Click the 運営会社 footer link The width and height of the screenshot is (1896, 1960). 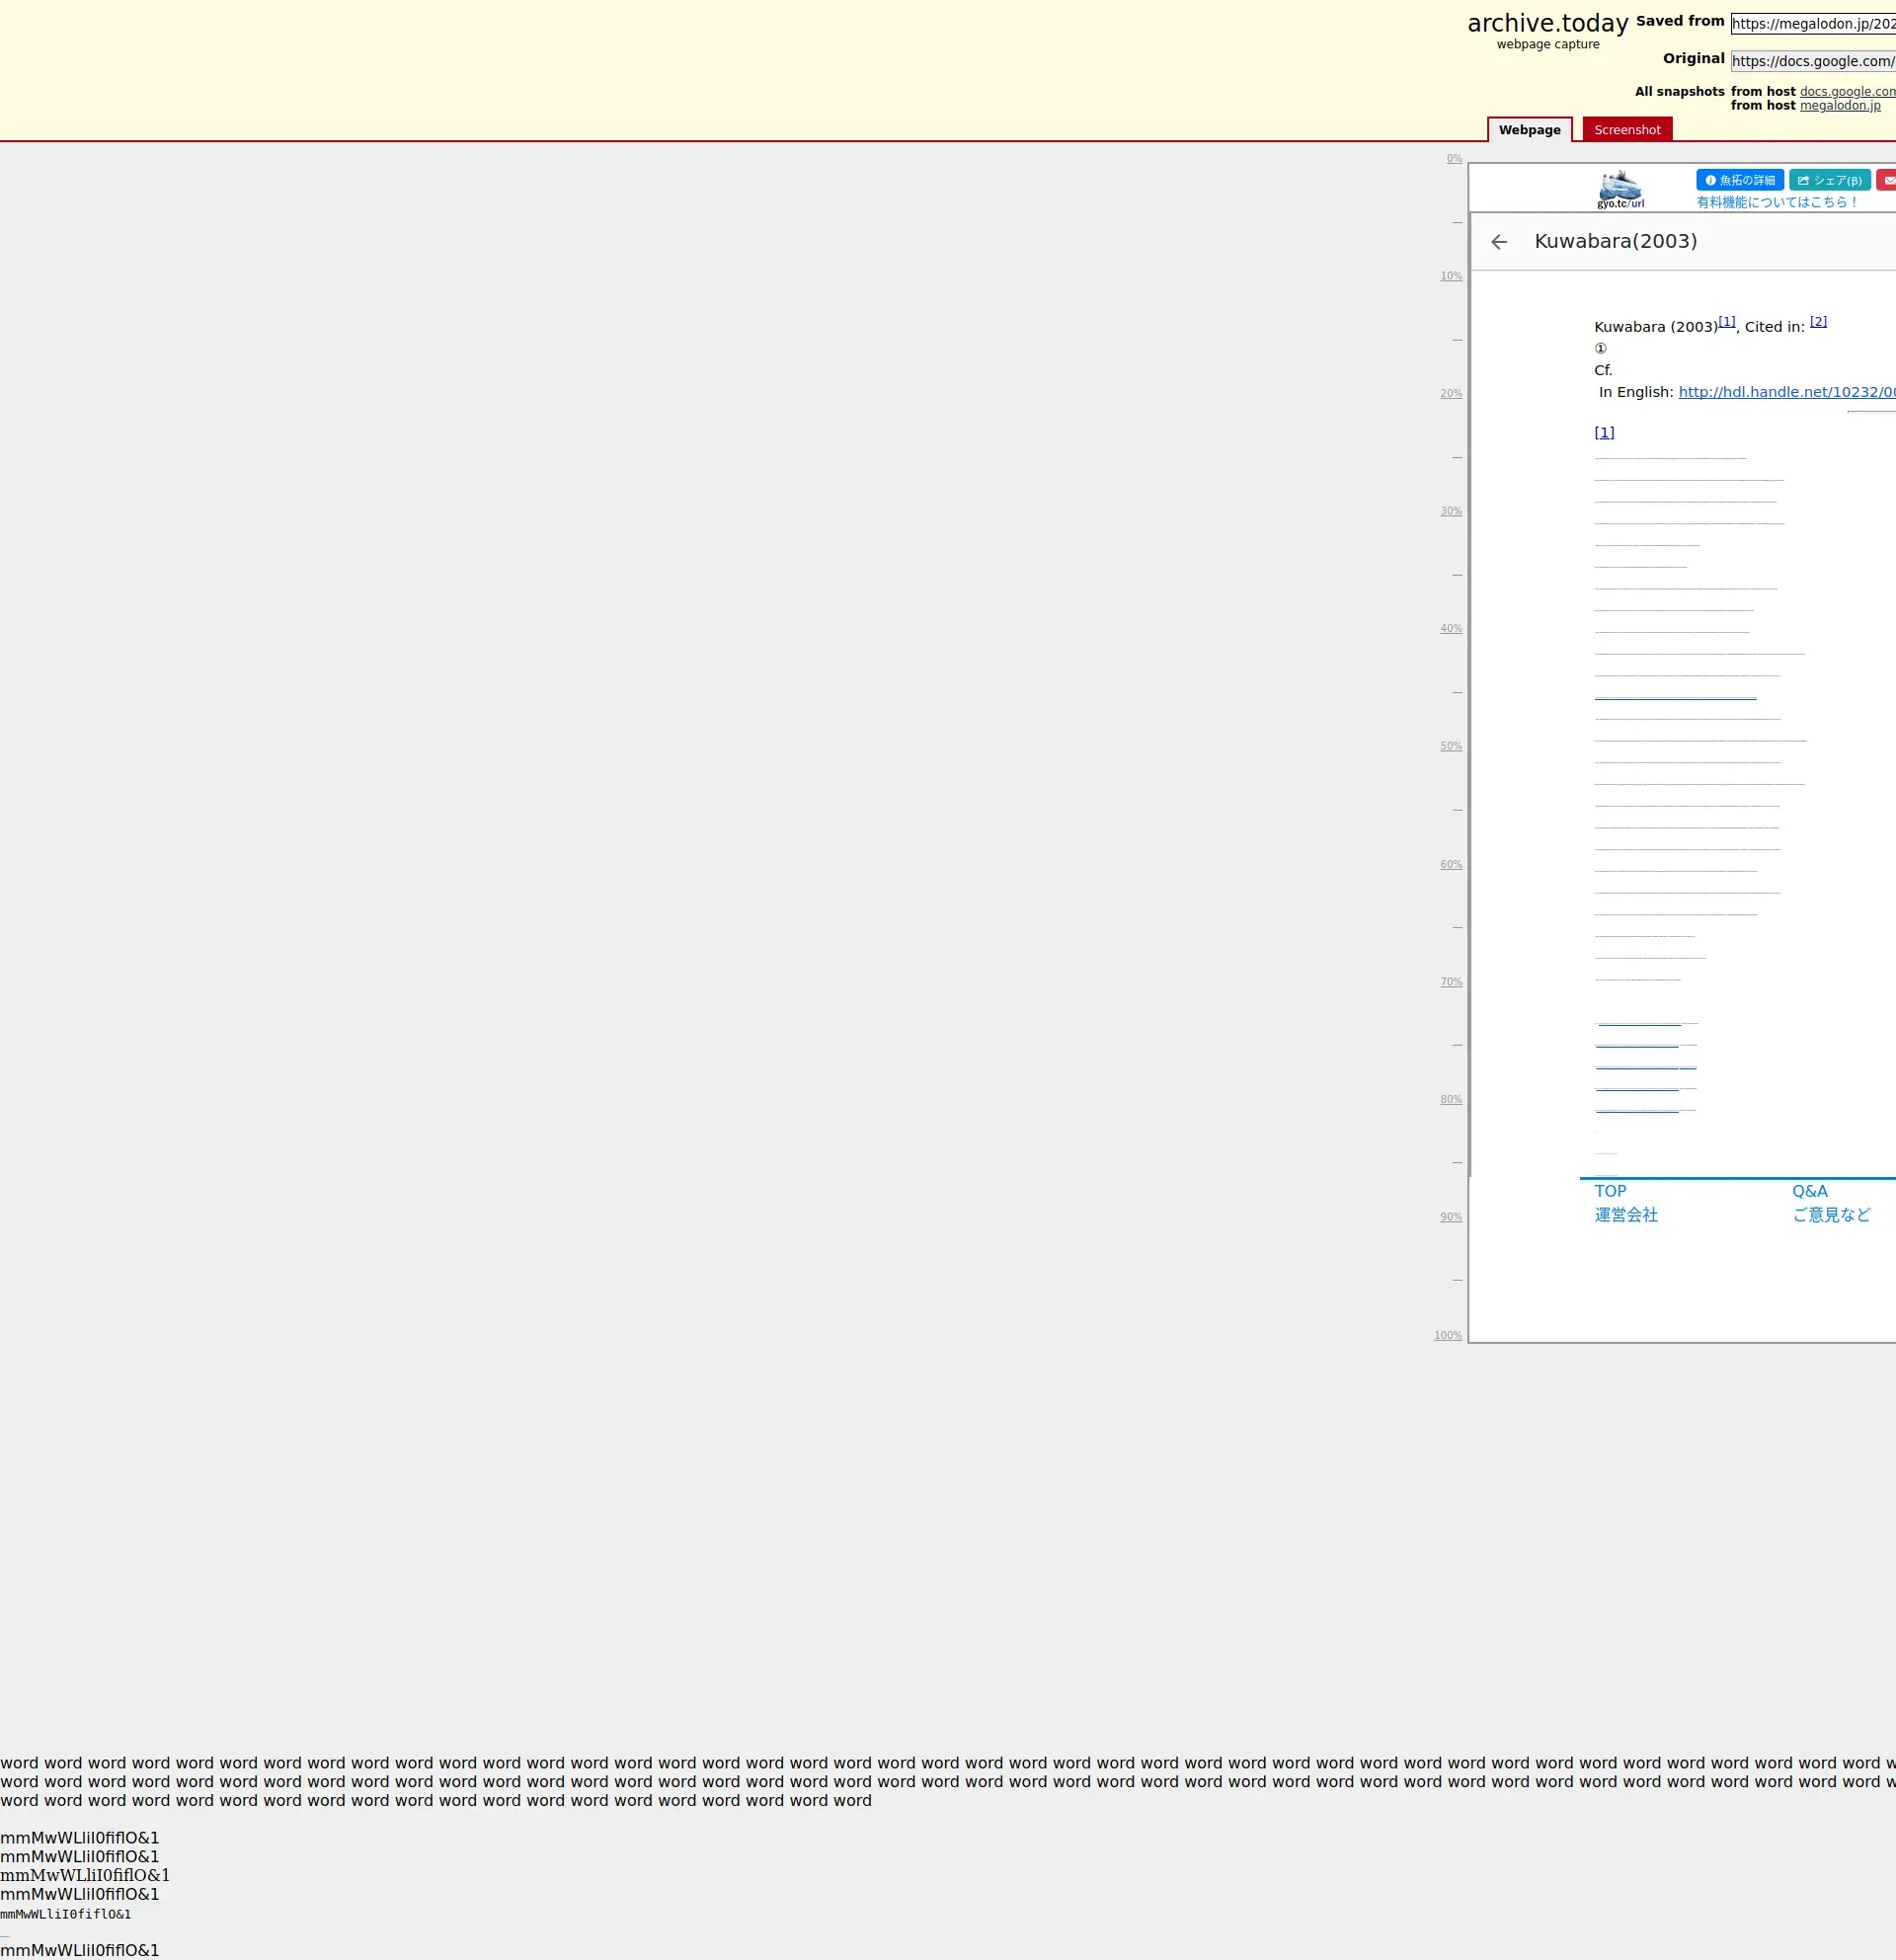[x=1625, y=1215]
